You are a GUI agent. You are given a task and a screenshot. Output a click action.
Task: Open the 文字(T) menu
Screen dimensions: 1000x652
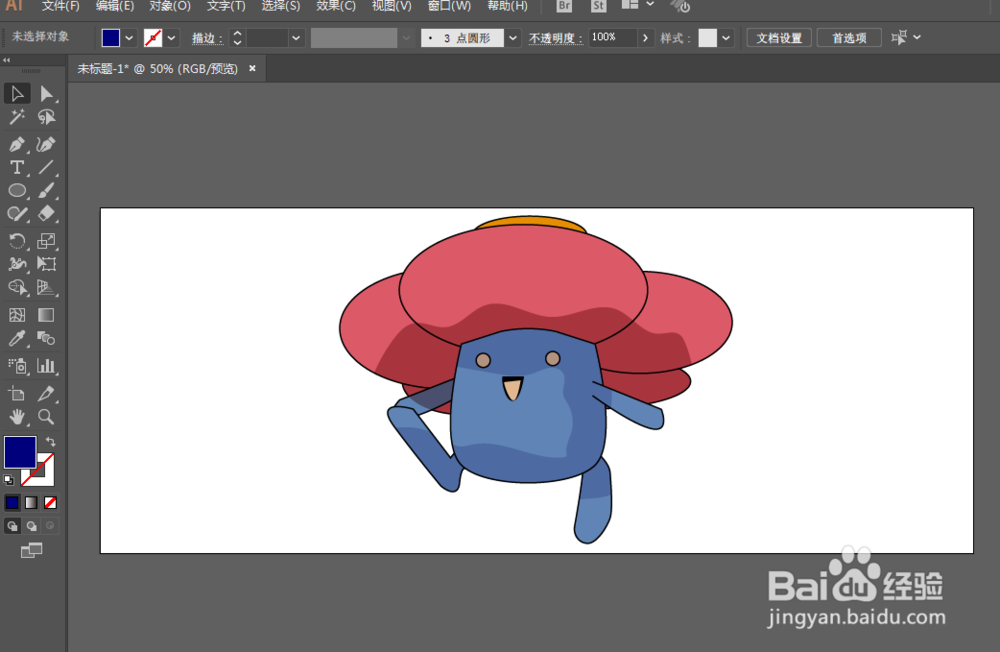(226, 6)
